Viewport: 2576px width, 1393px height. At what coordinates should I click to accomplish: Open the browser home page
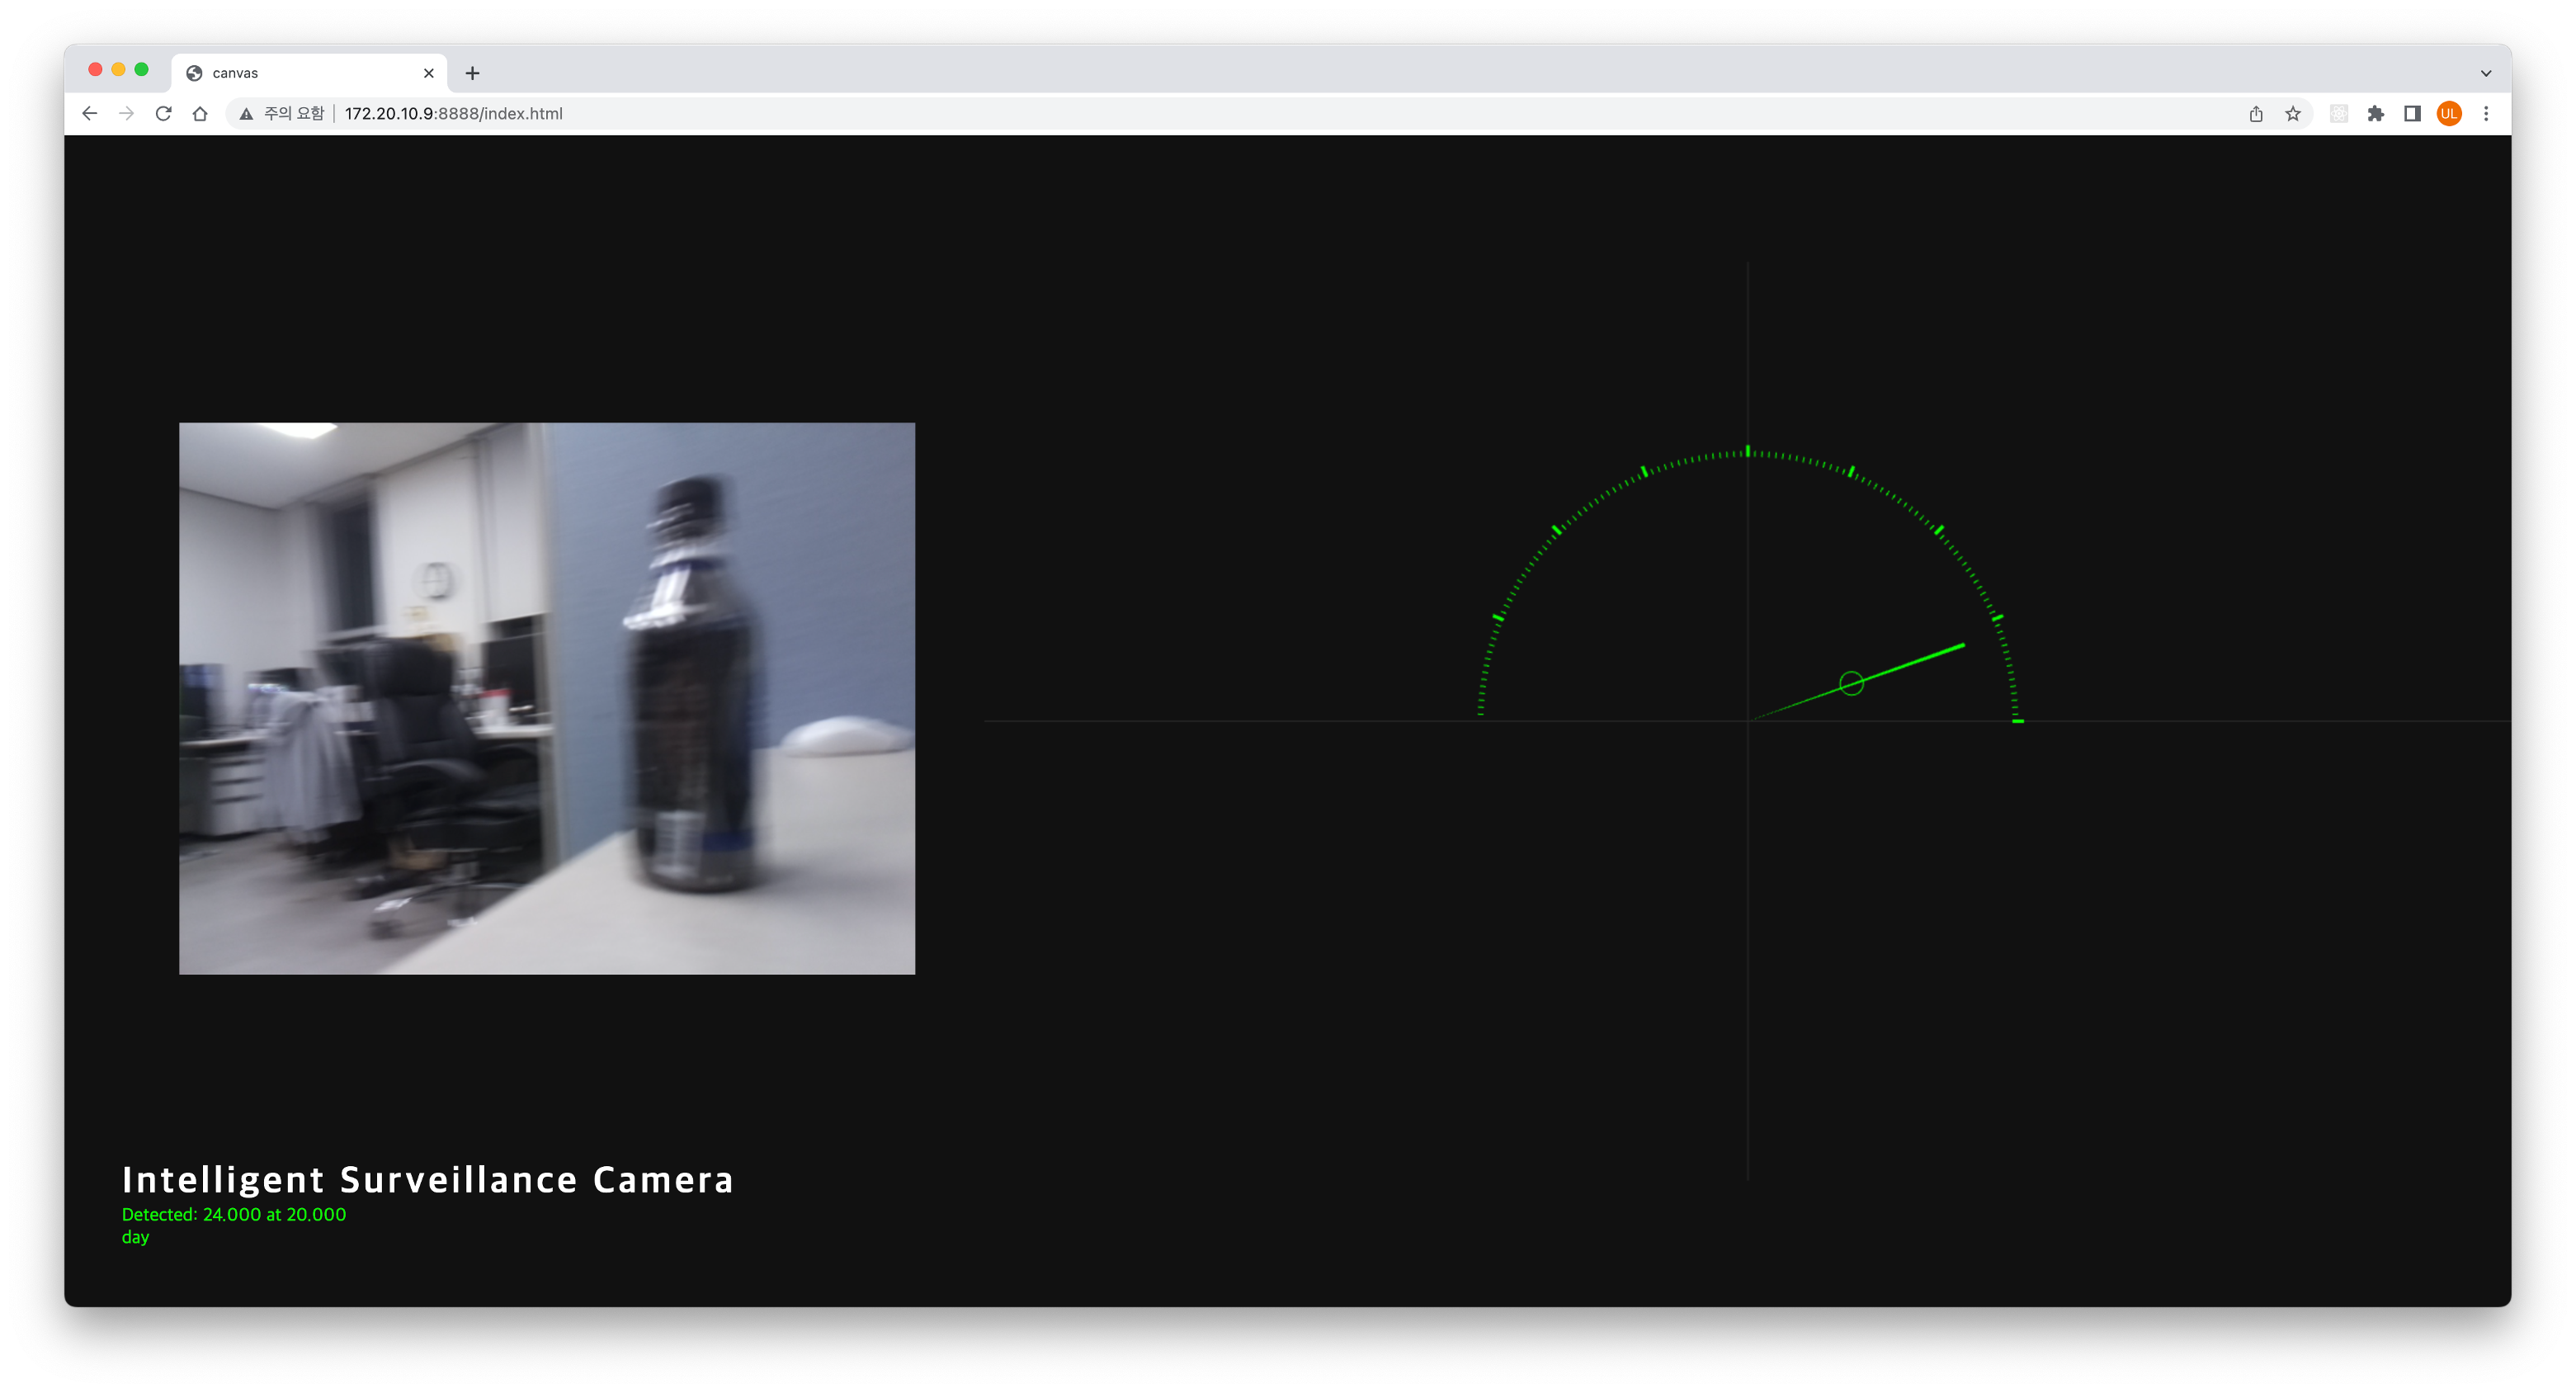(x=199, y=113)
